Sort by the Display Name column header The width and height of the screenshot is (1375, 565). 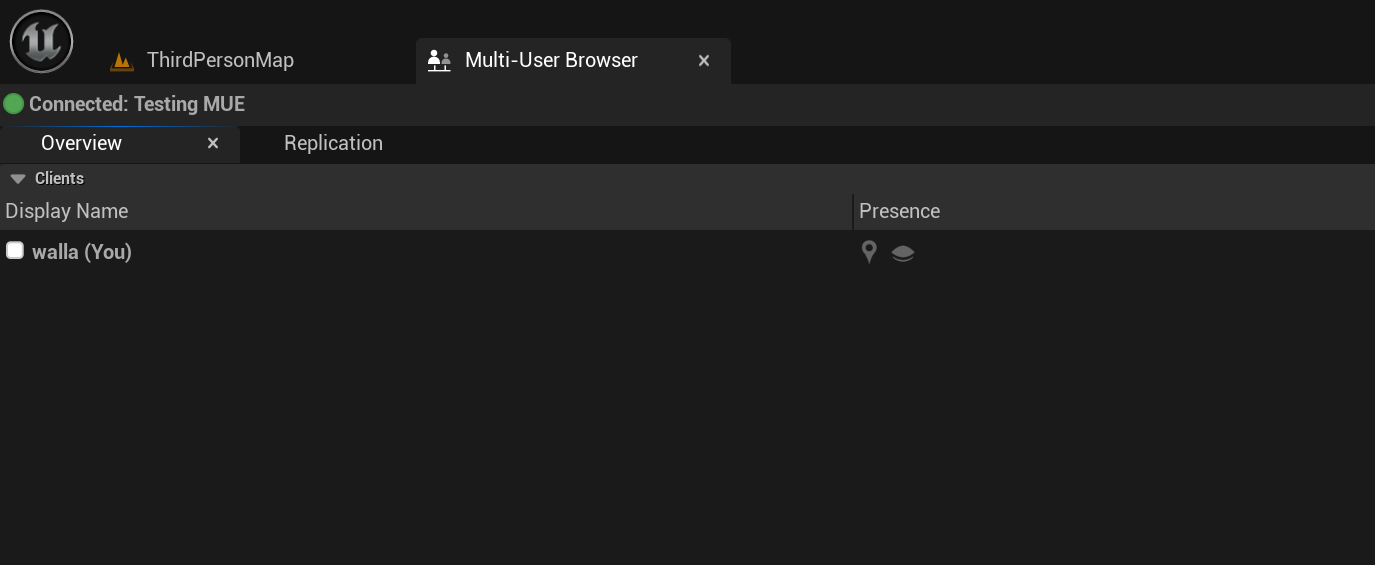click(x=426, y=211)
